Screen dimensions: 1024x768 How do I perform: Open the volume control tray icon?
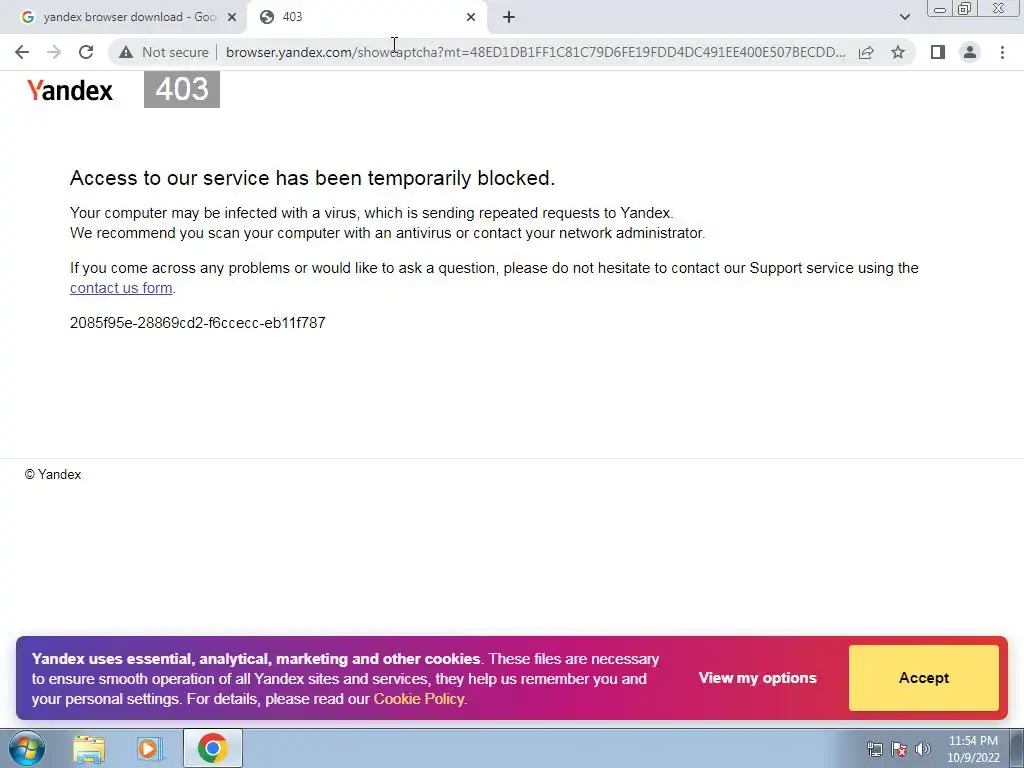(923, 749)
